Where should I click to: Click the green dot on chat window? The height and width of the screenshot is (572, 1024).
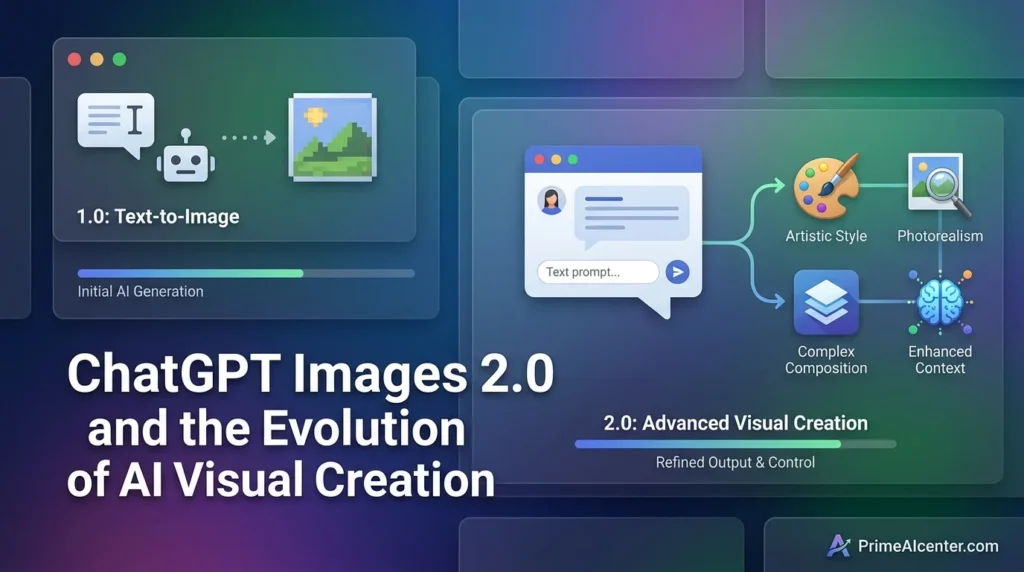coord(573,159)
